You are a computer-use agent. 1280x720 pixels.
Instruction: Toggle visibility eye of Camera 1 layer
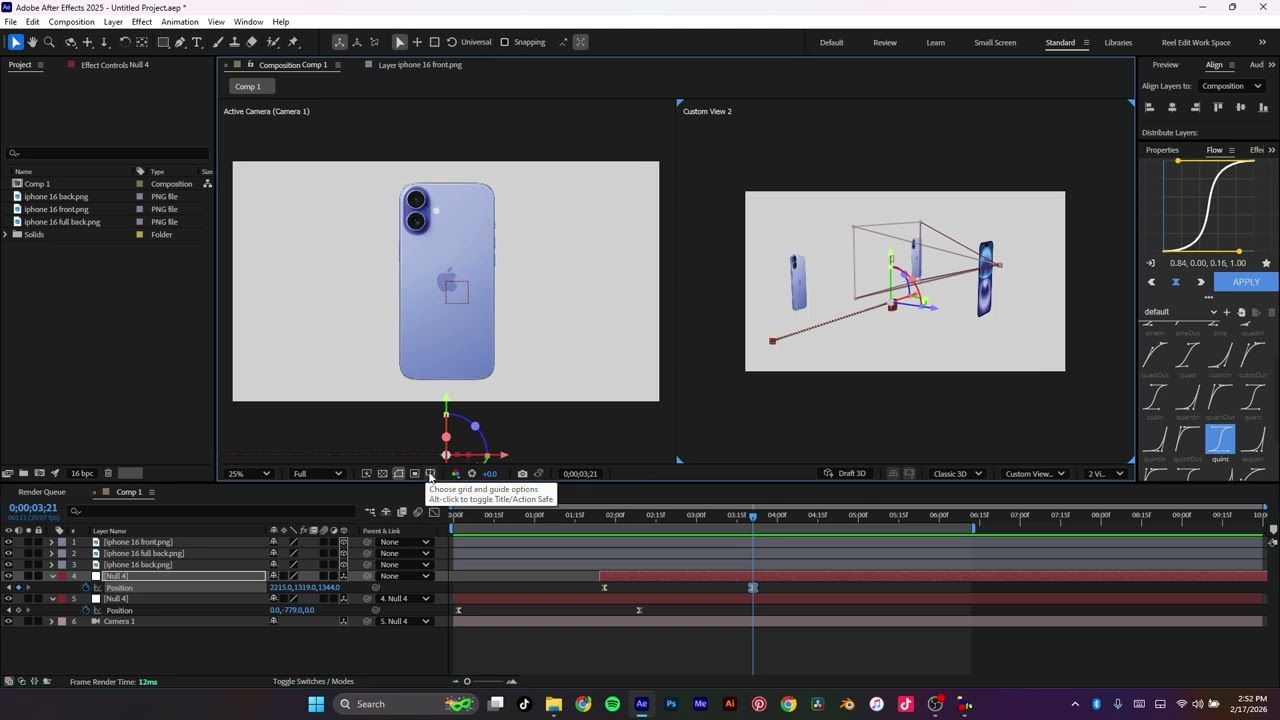tap(8, 621)
